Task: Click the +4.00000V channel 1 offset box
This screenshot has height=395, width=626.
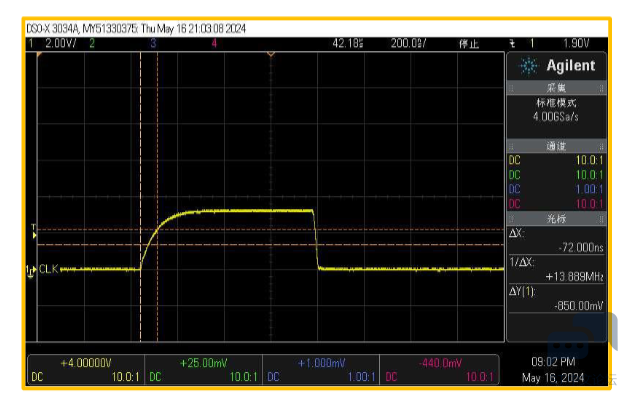Action: point(86,369)
